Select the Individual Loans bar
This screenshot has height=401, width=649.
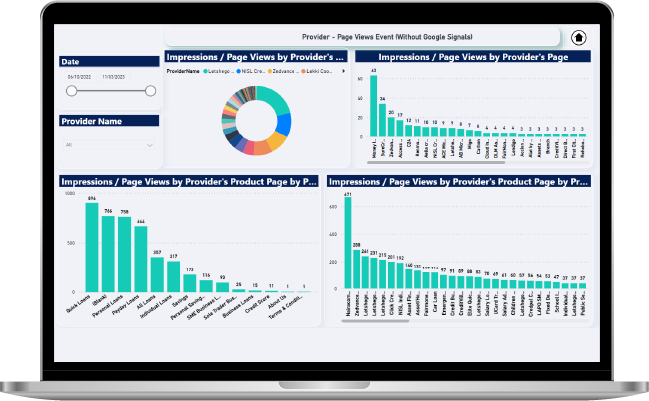point(173,277)
